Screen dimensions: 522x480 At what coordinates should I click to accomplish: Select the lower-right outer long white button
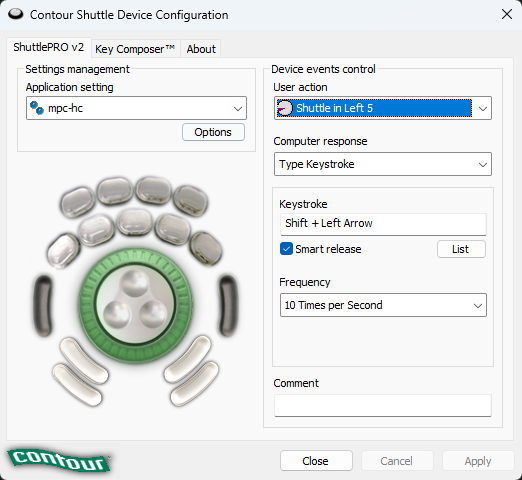click(x=194, y=384)
